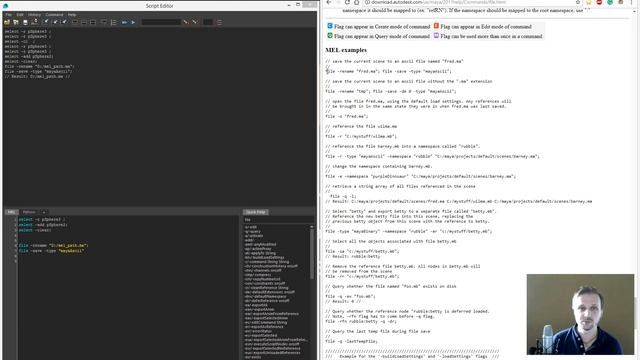Toggle the Show Line Numbers icon
Viewport: 640px width, 360px height.
pyautogui.click(x=113, y=22)
